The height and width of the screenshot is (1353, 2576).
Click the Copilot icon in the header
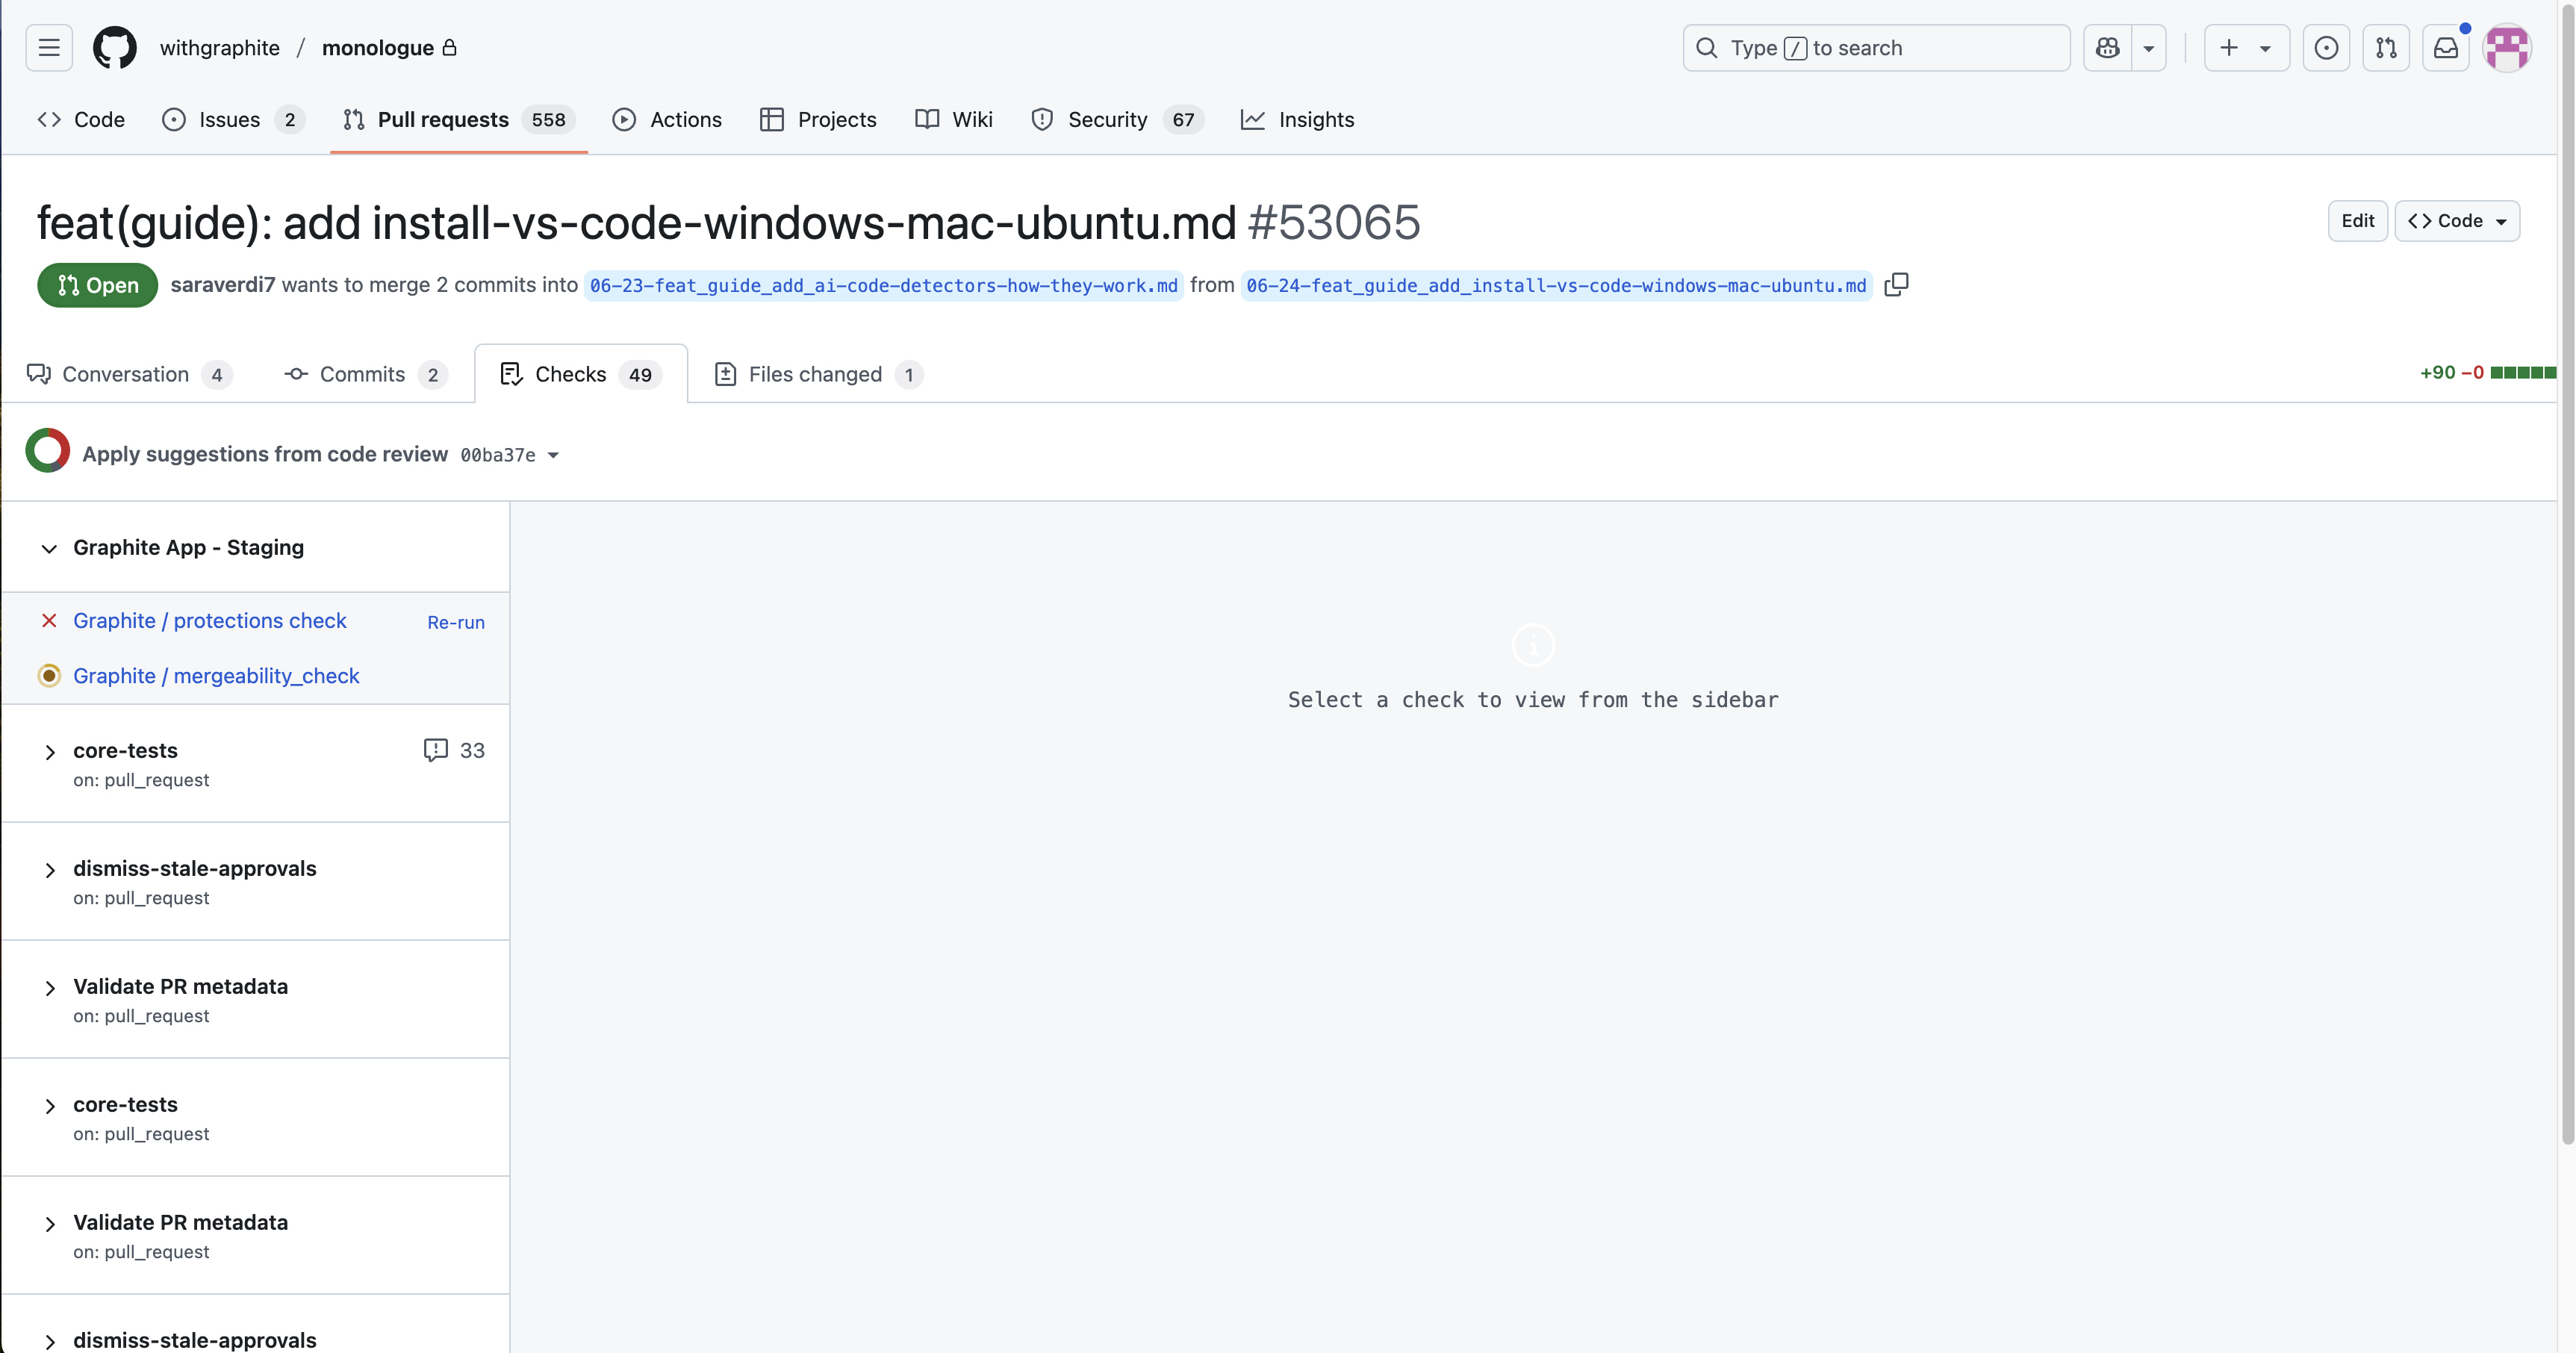2106,47
